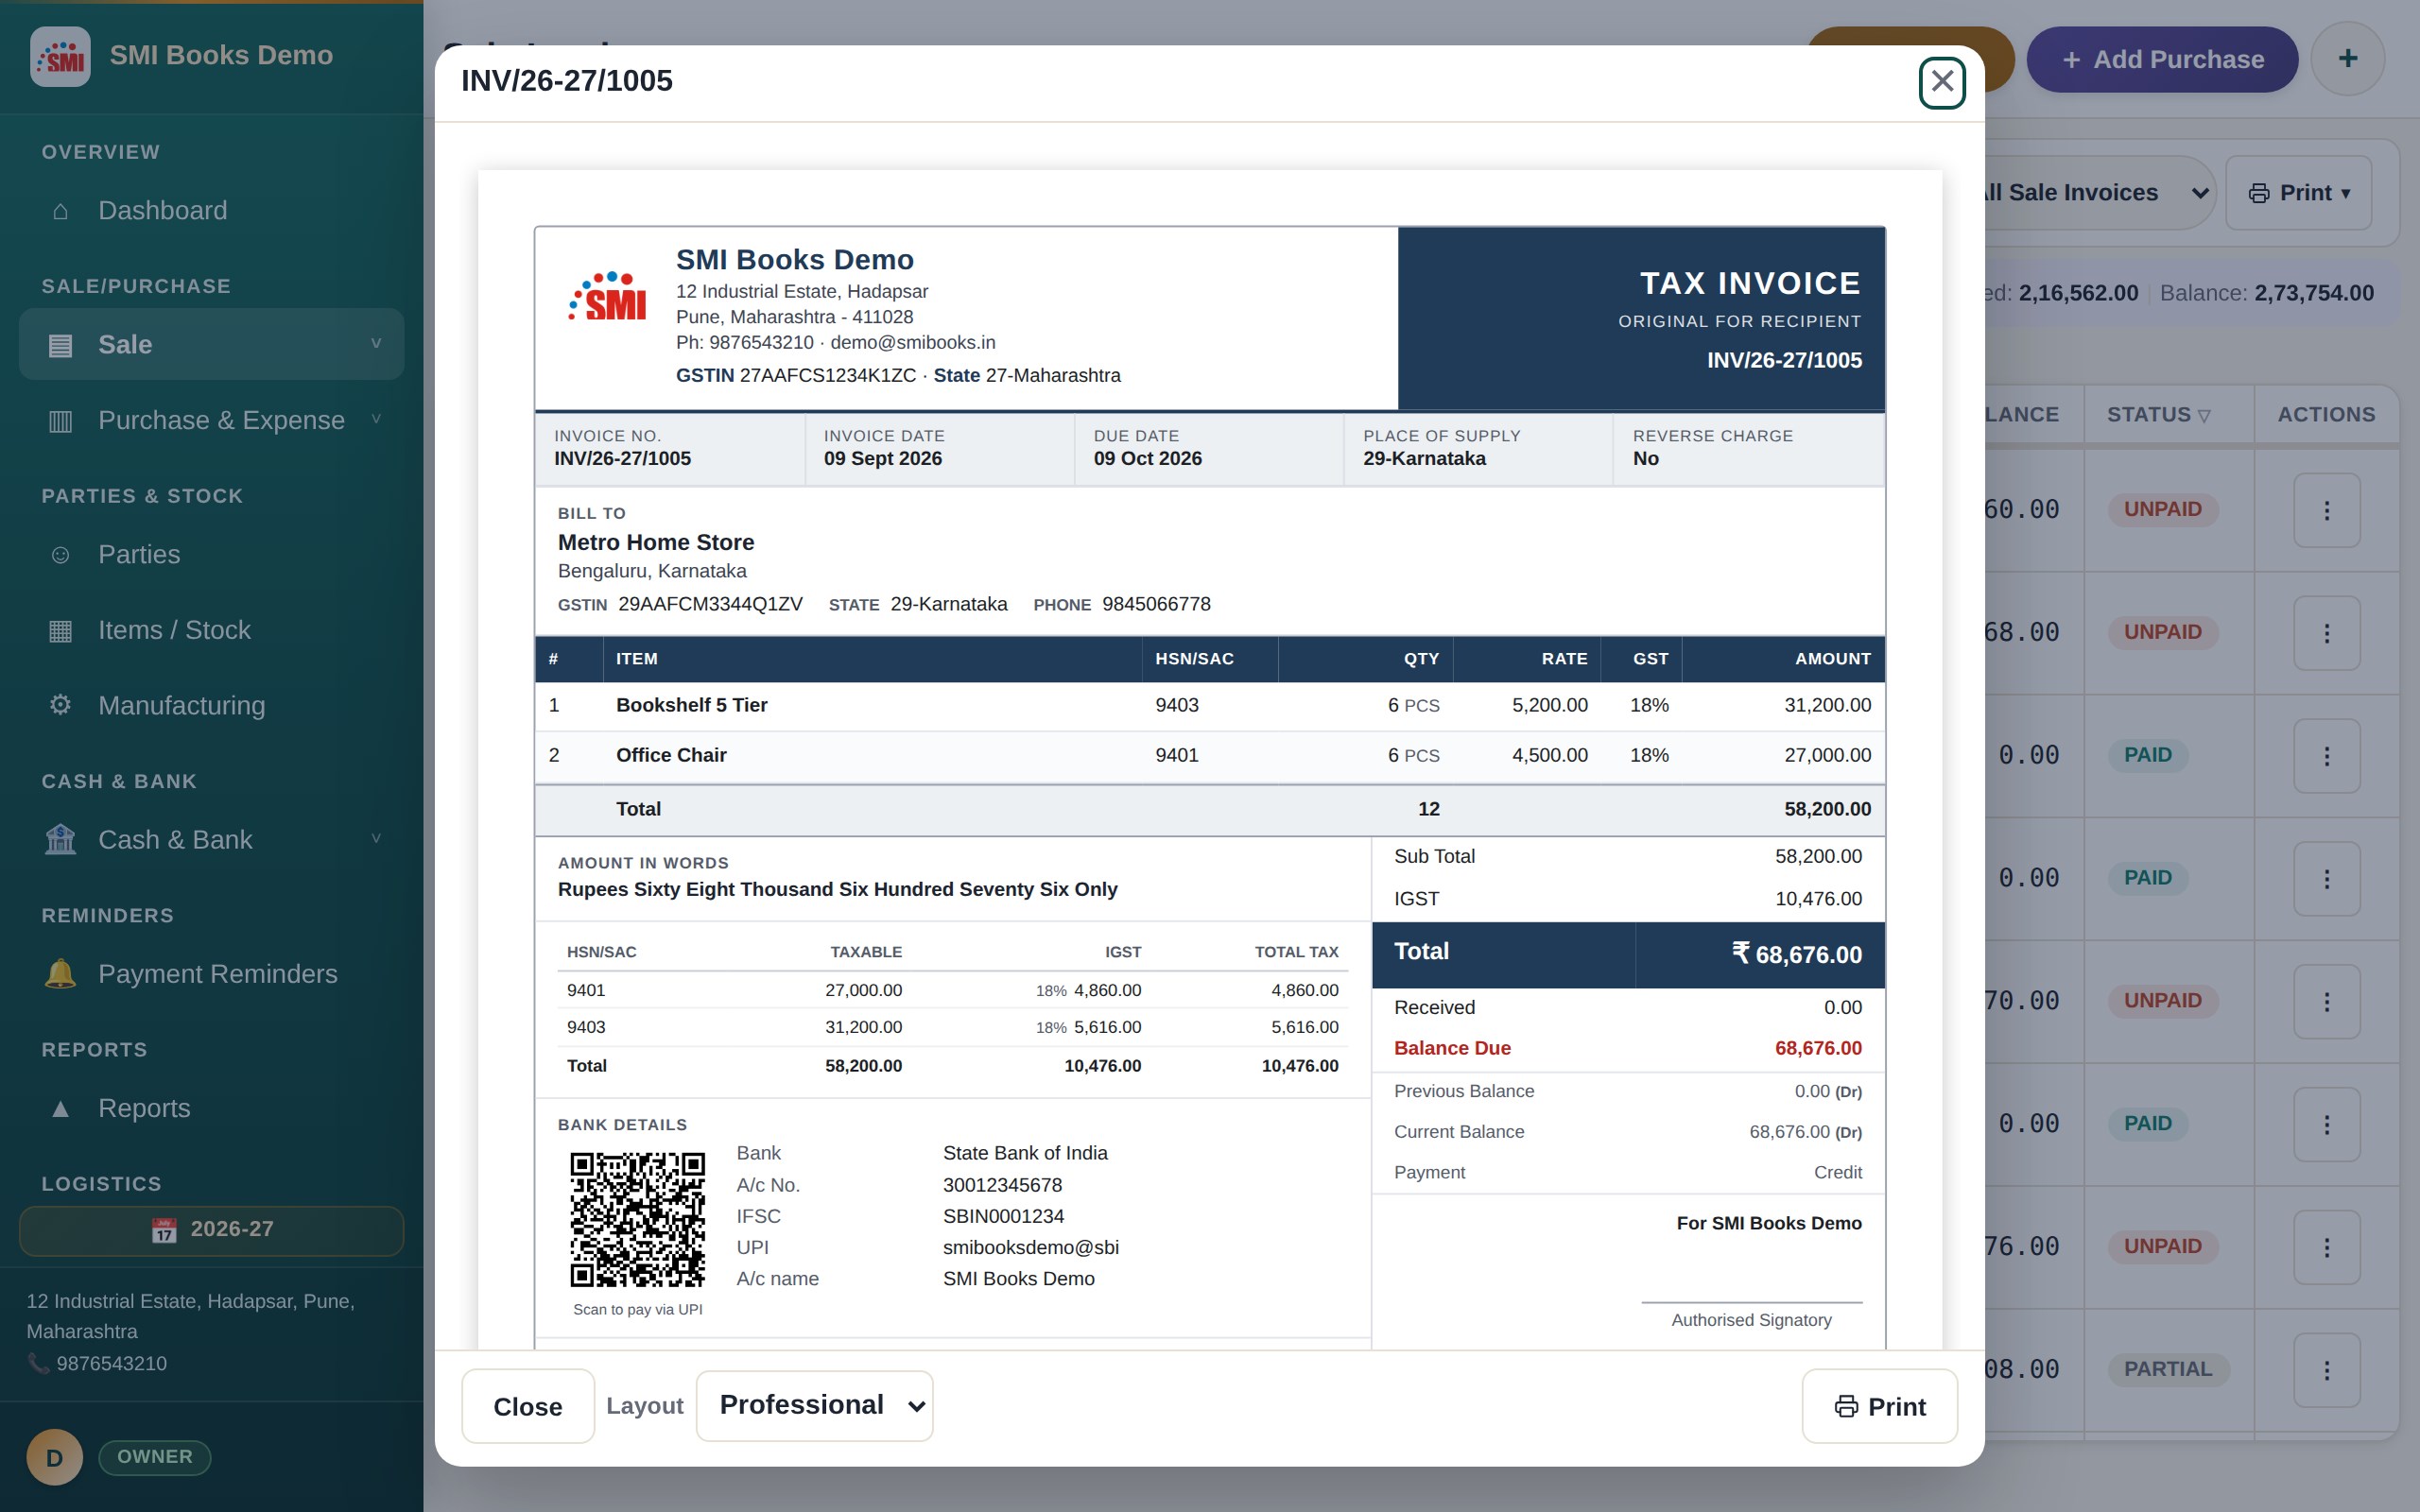
Task: Click the OWNER role badge
Action: tap(154, 1457)
